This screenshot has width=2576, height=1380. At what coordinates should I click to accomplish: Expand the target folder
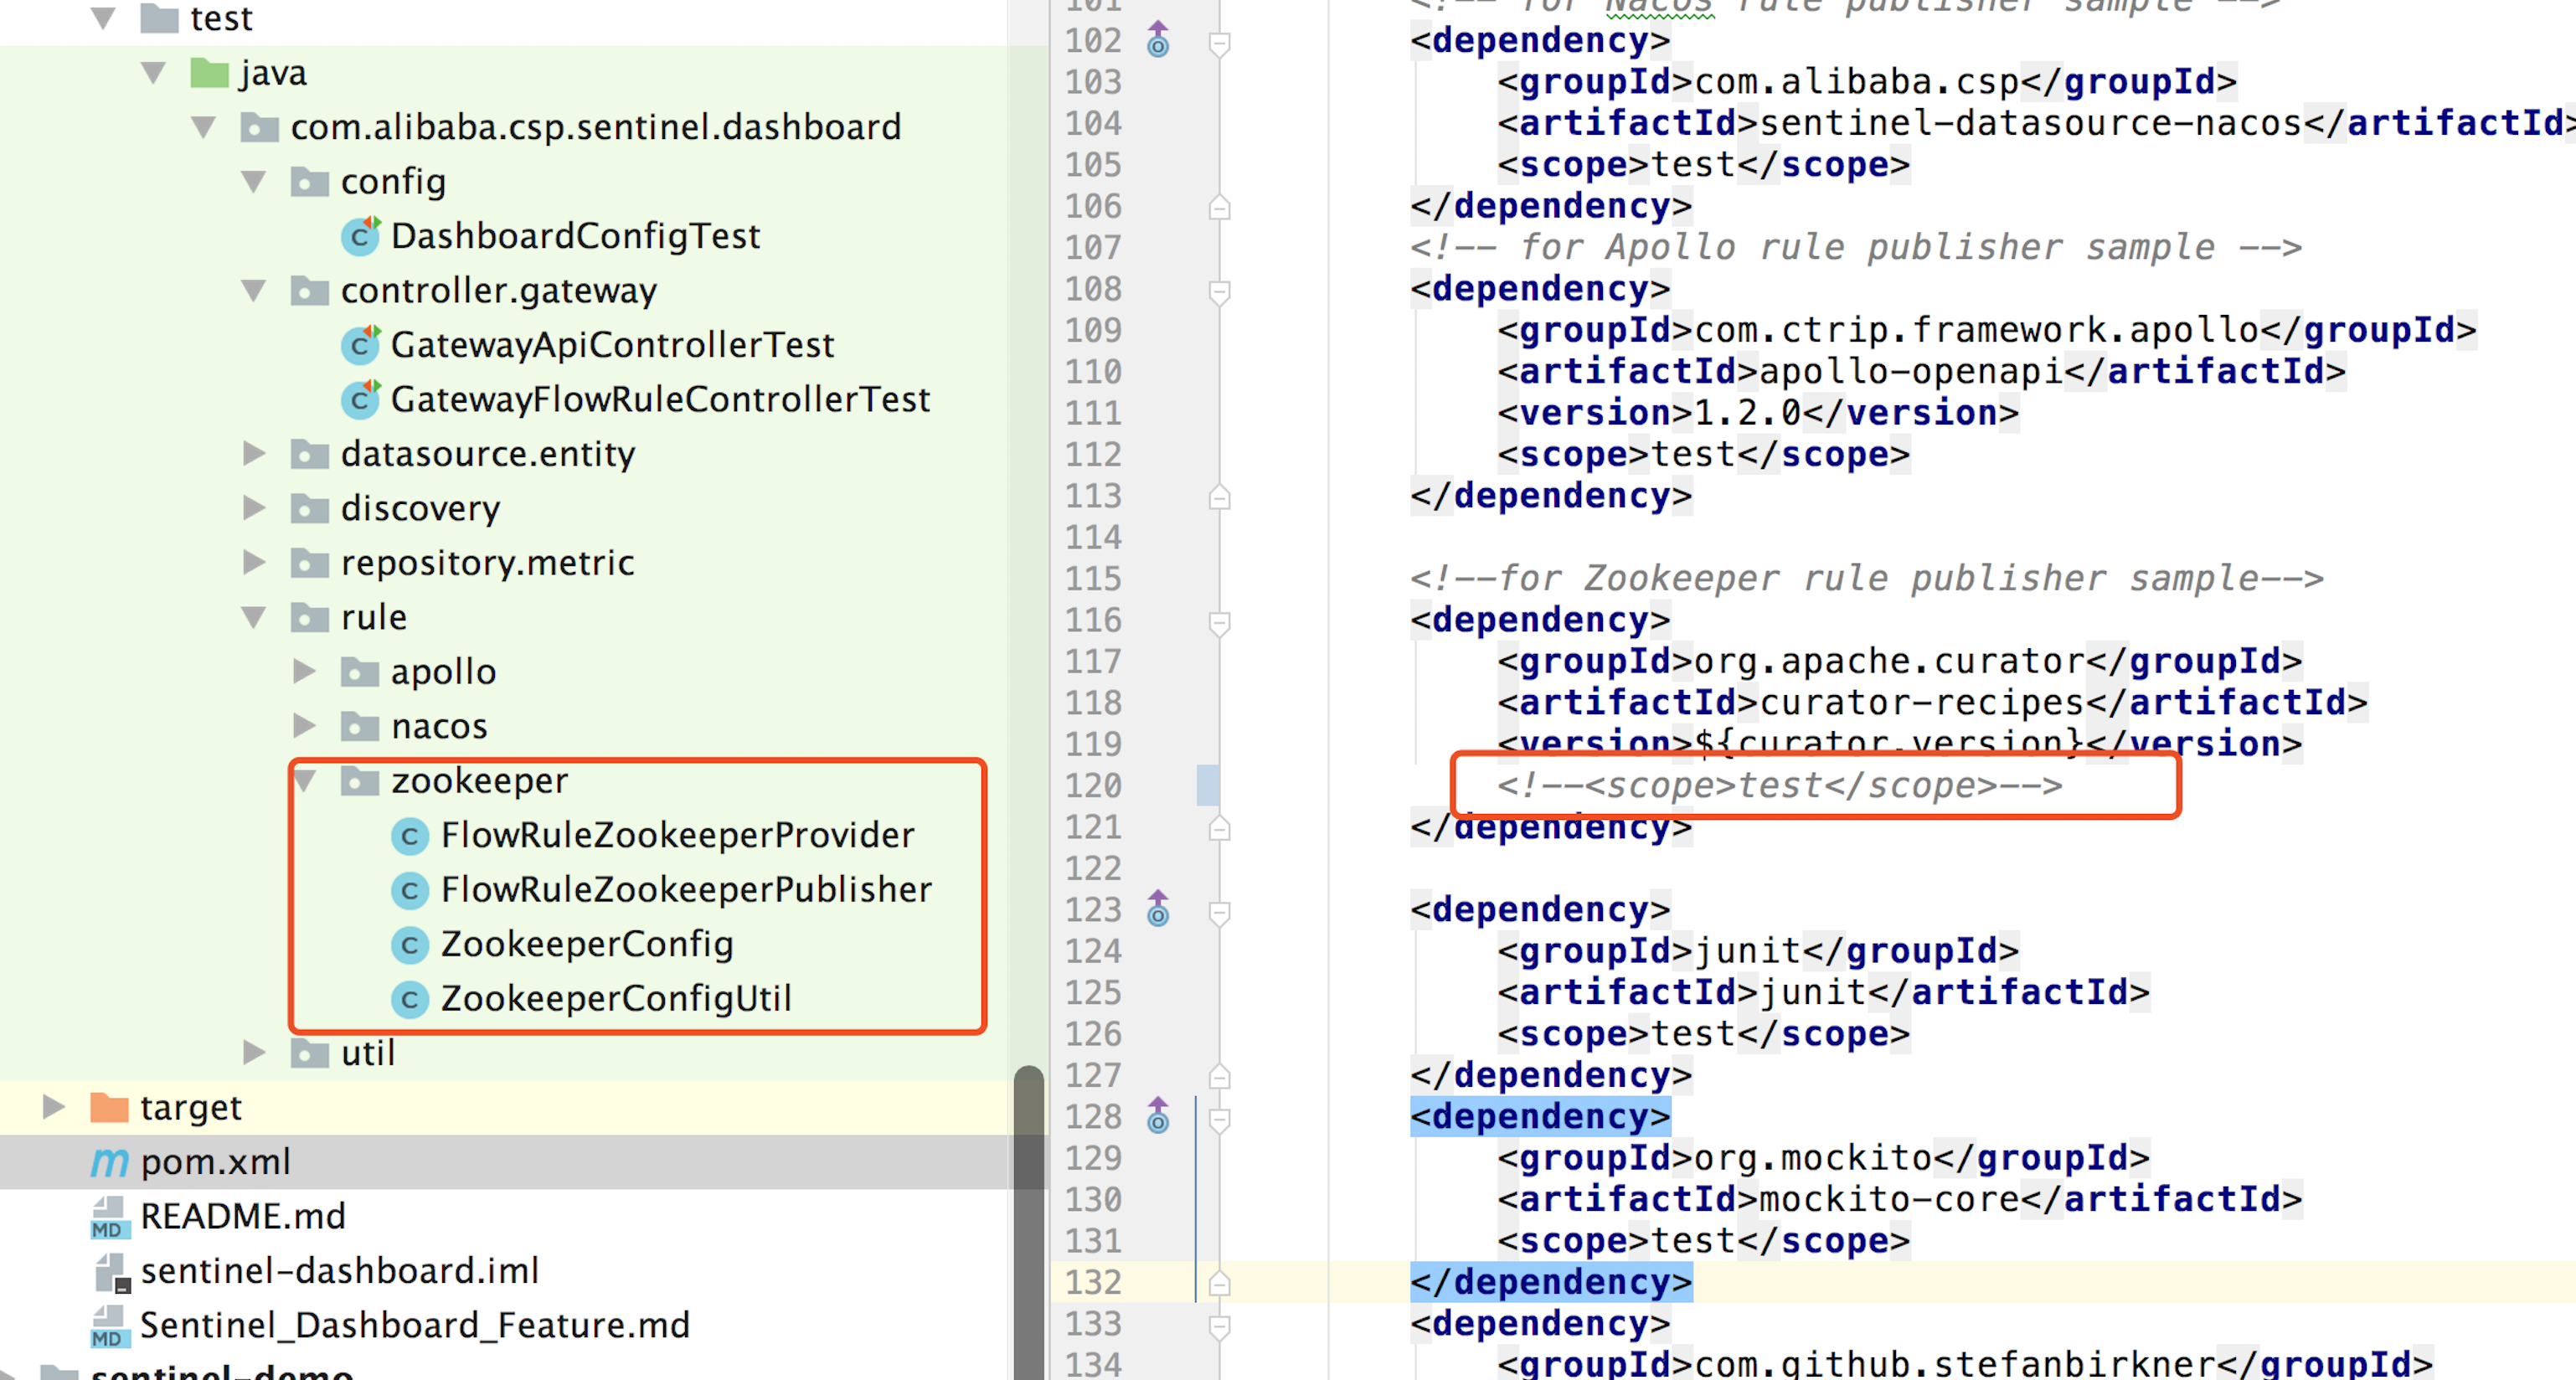[54, 1107]
